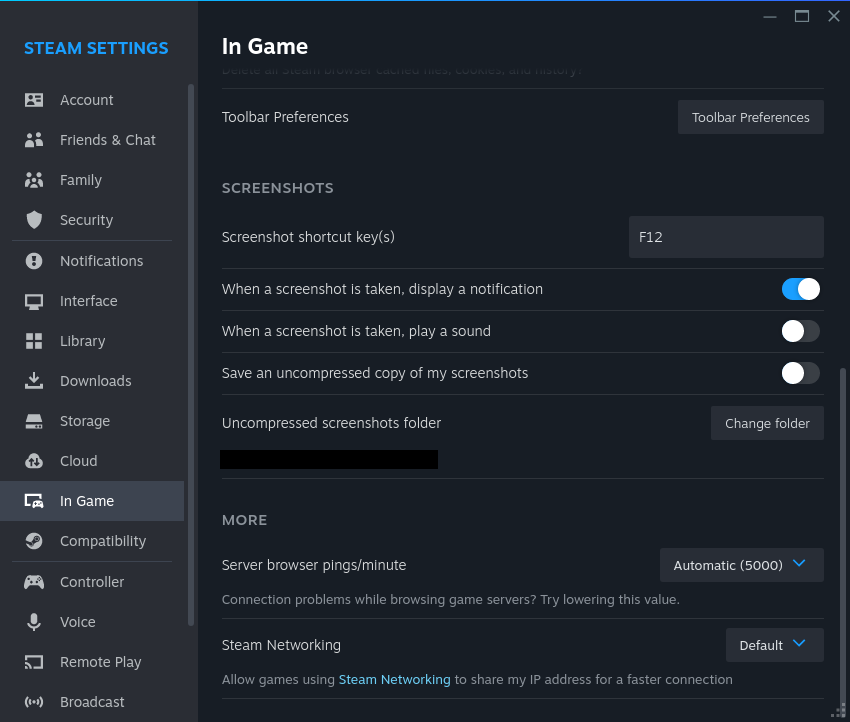Open the Steam Networking hyperlink
The width and height of the screenshot is (850, 722).
(x=394, y=680)
